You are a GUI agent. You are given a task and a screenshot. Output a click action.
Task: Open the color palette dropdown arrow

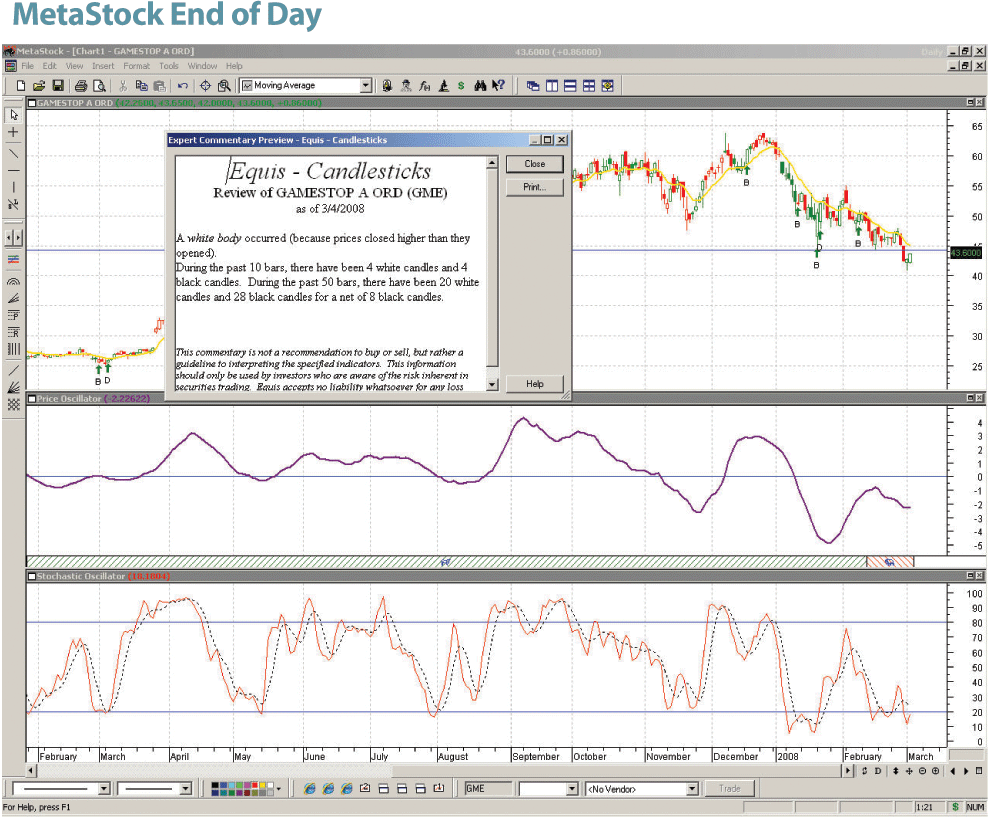click(x=279, y=789)
